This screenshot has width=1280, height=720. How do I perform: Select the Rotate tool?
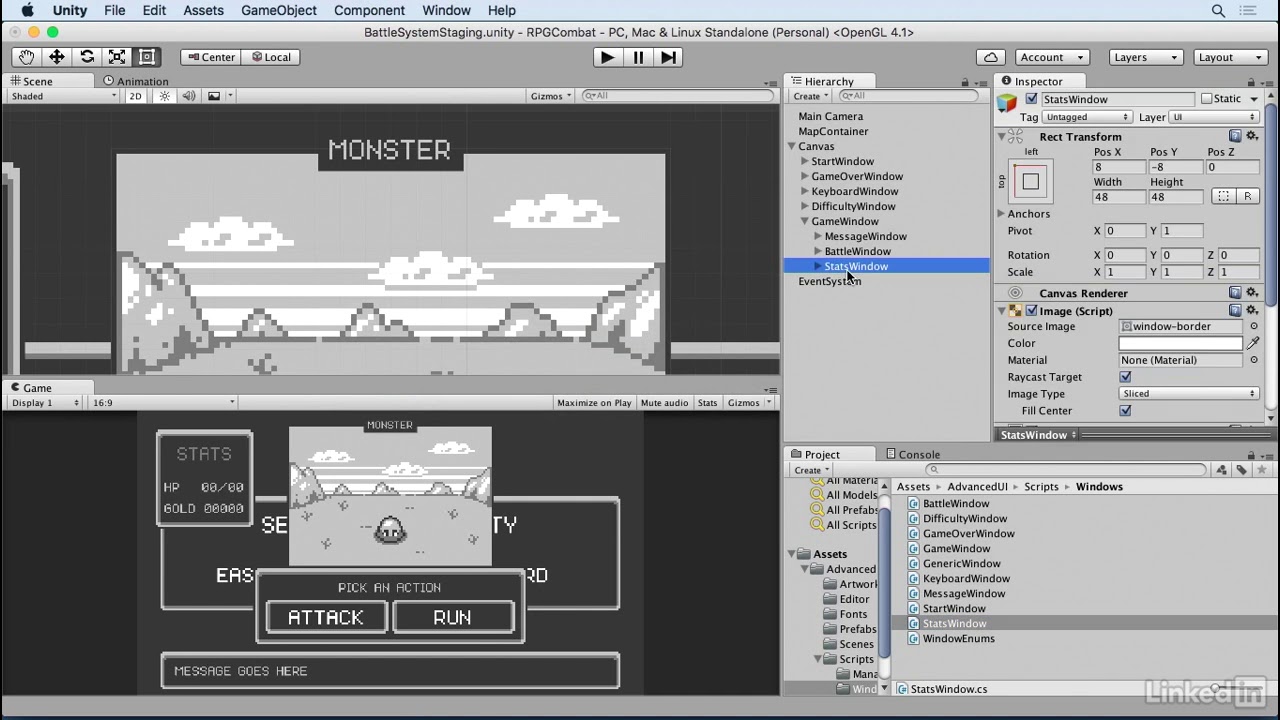(87, 57)
